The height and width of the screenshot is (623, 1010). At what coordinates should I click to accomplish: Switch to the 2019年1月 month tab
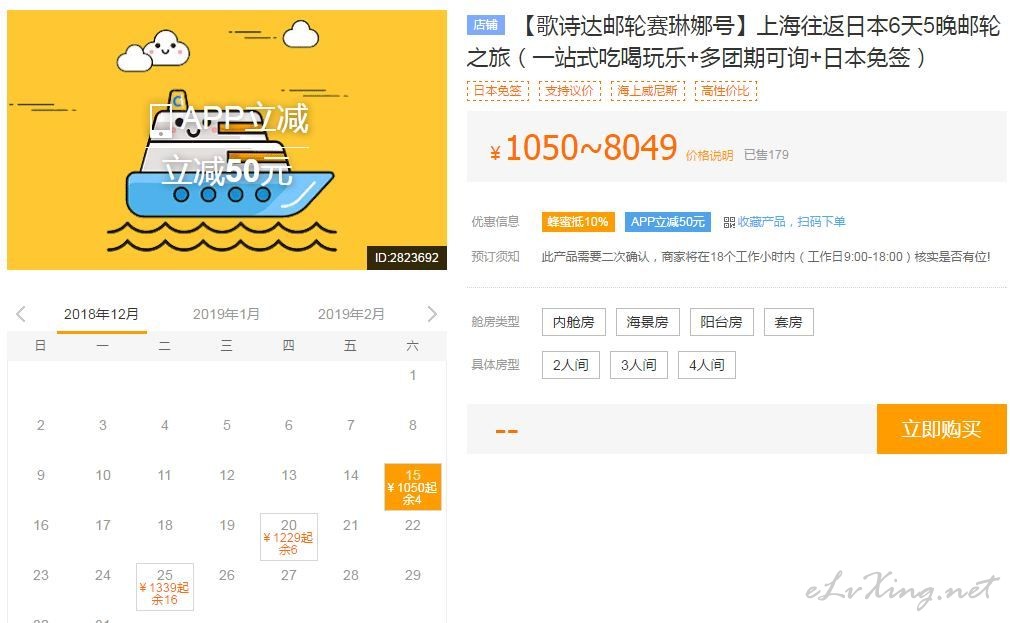(x=226, y=314)
